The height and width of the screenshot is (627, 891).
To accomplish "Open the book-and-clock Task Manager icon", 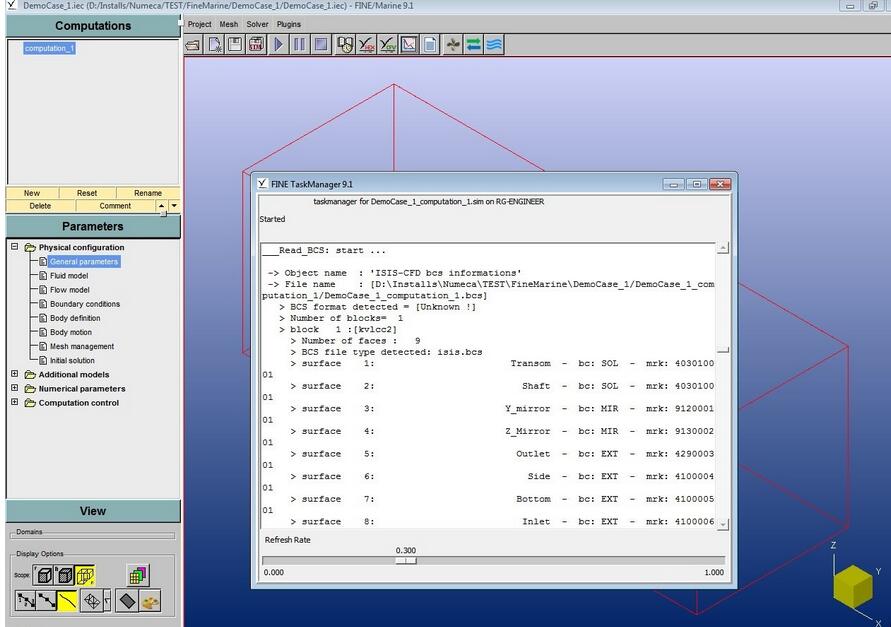I will tap(344, 44).
